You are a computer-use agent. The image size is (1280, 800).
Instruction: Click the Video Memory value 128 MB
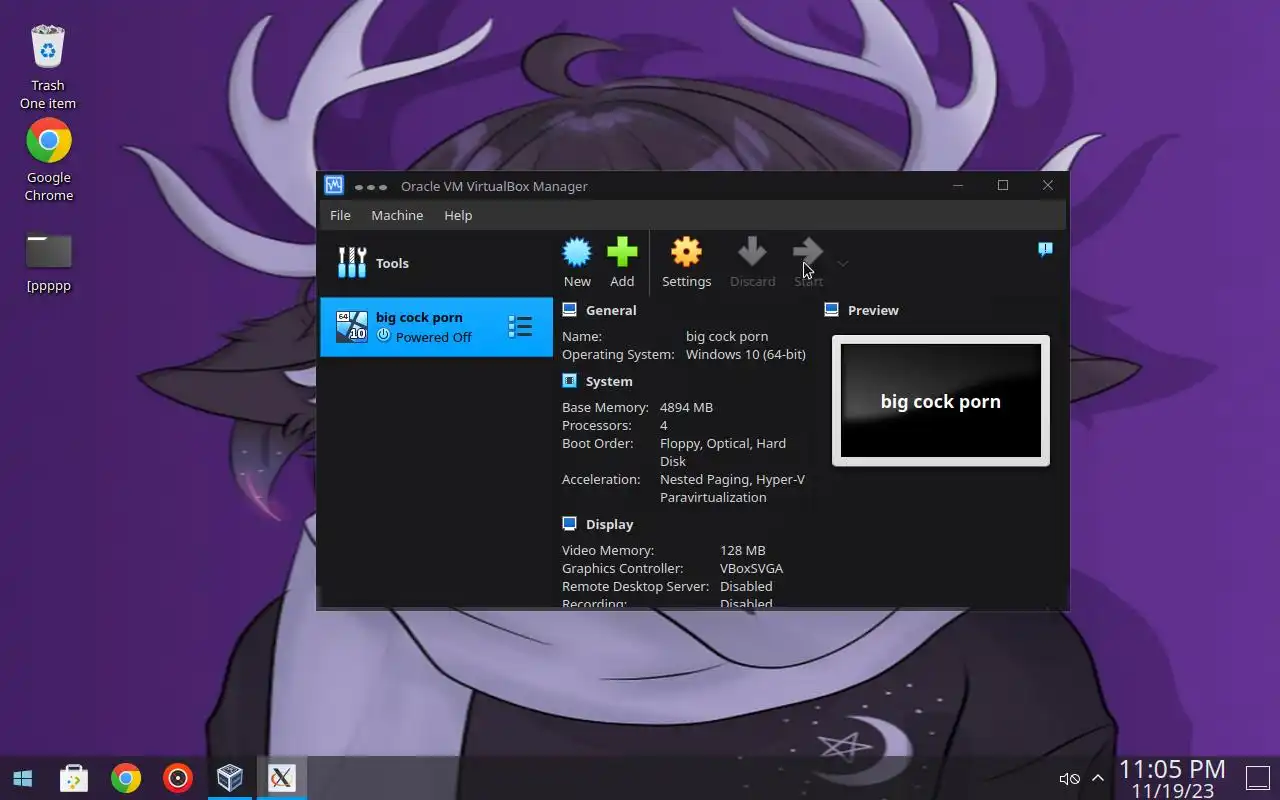742,550
